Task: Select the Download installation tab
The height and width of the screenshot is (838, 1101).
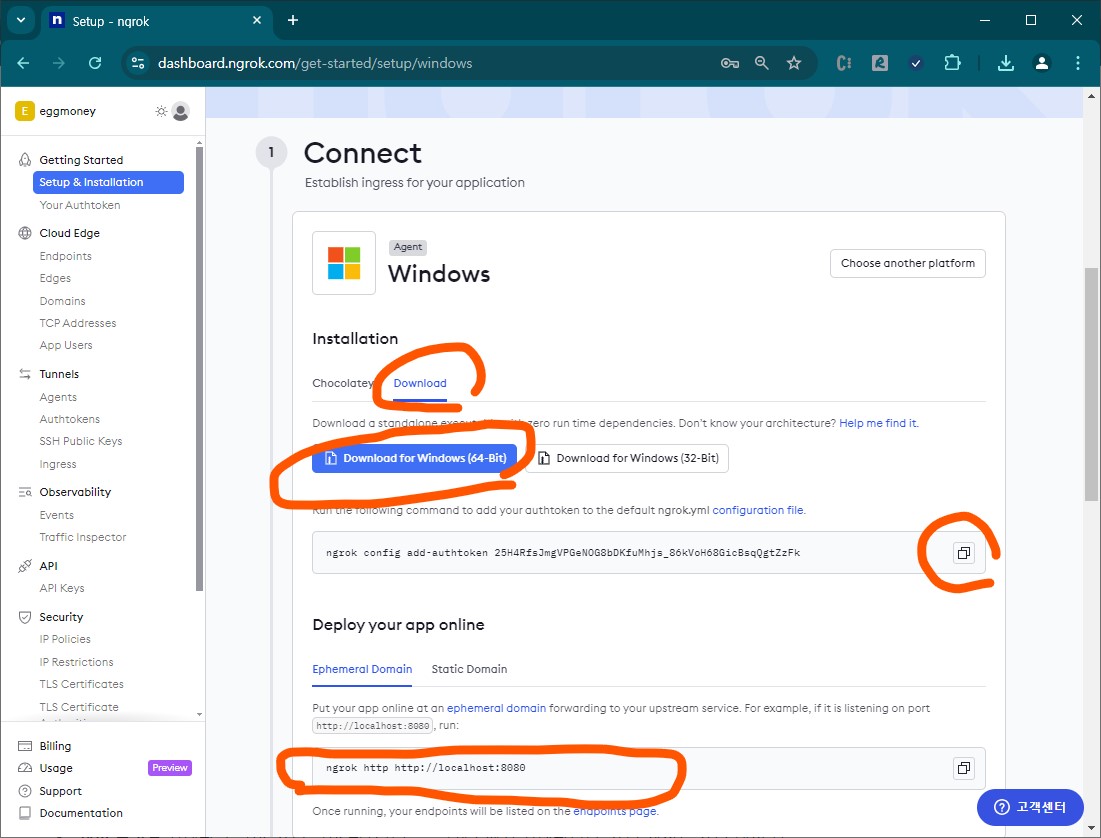Action: click(x=420, y=384)
